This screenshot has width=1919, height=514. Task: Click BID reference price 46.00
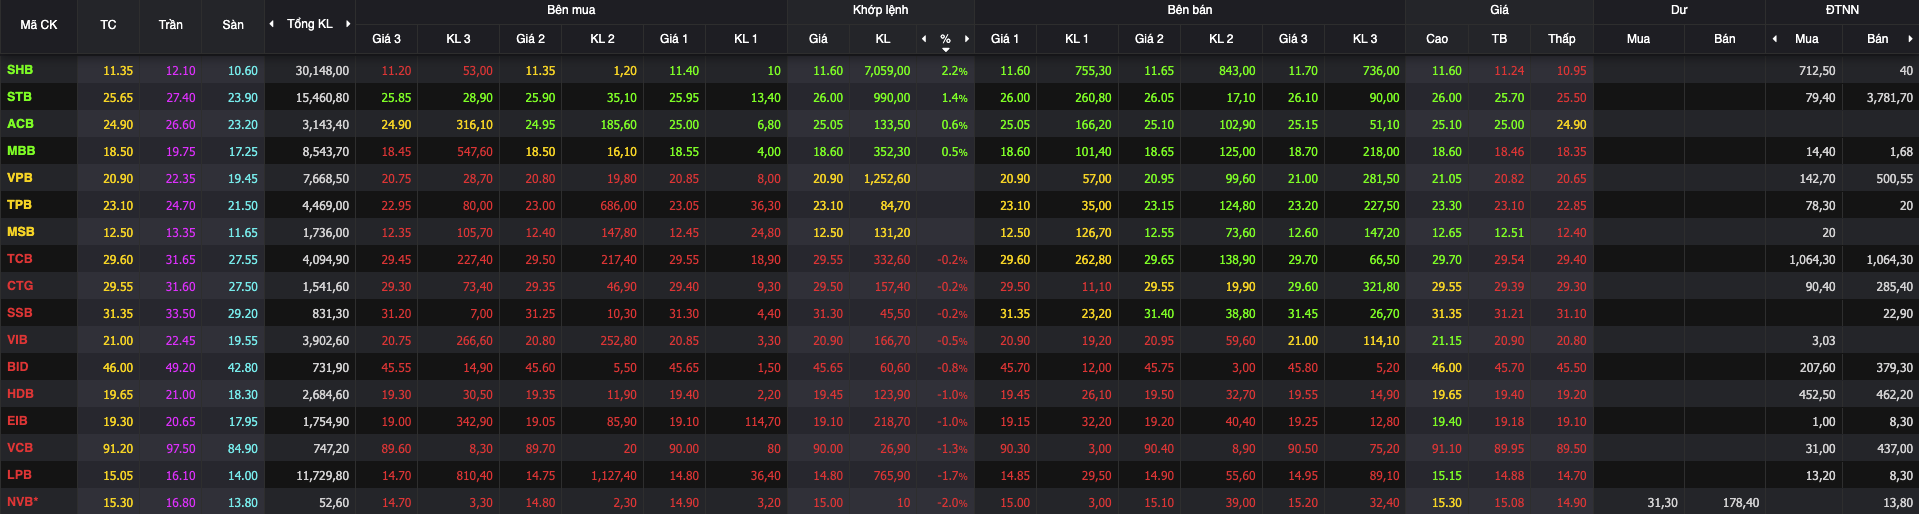tap(118, 368)
